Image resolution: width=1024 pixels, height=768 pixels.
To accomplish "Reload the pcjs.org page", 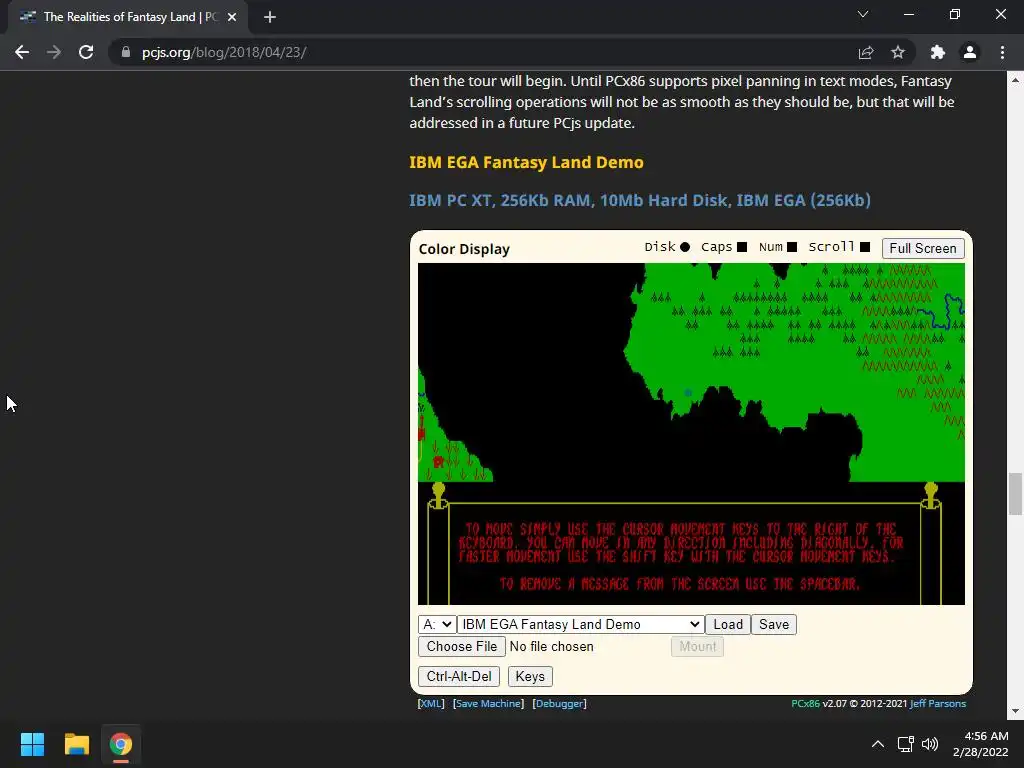I will pos(86,52).
